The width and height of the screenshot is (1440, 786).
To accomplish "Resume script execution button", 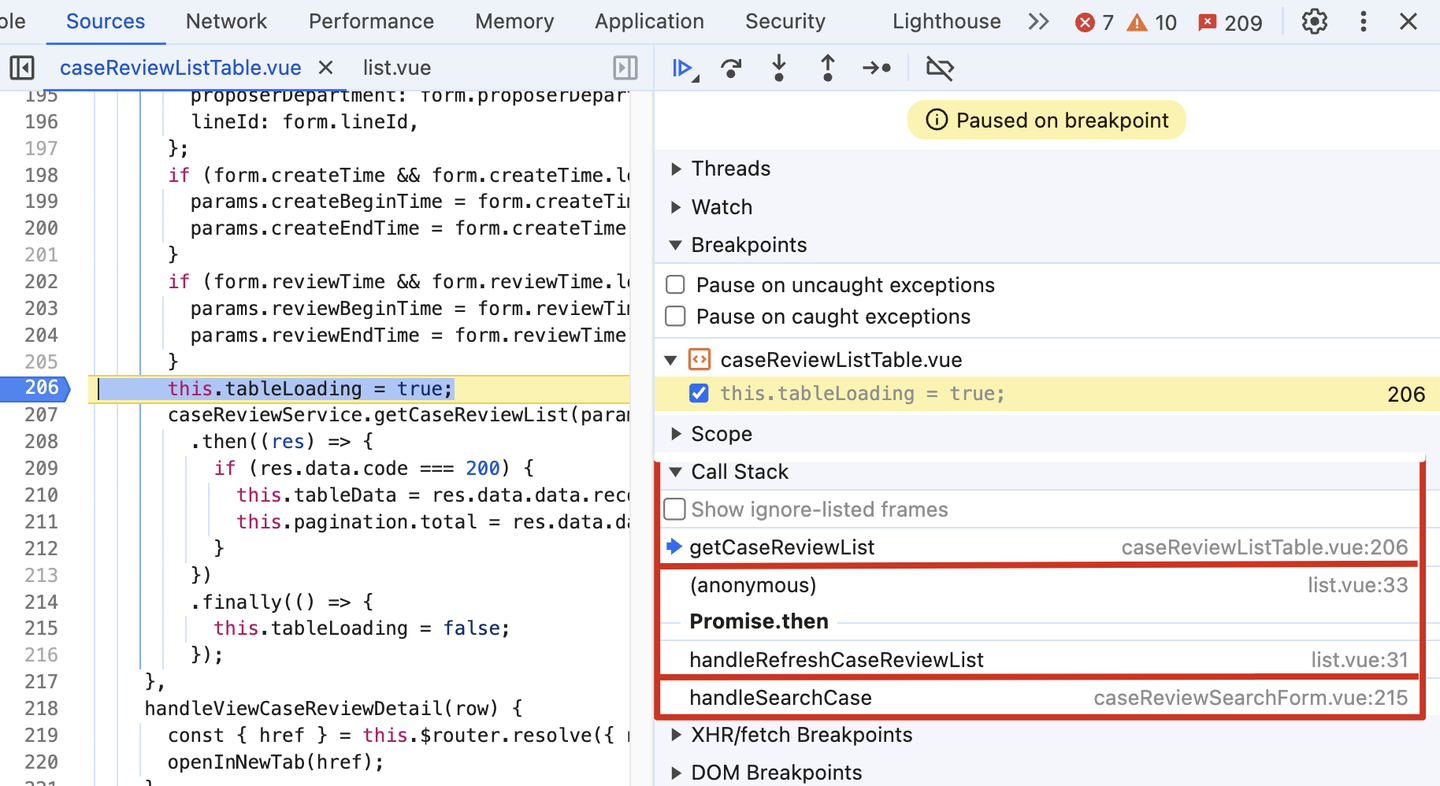I will 683,68.
